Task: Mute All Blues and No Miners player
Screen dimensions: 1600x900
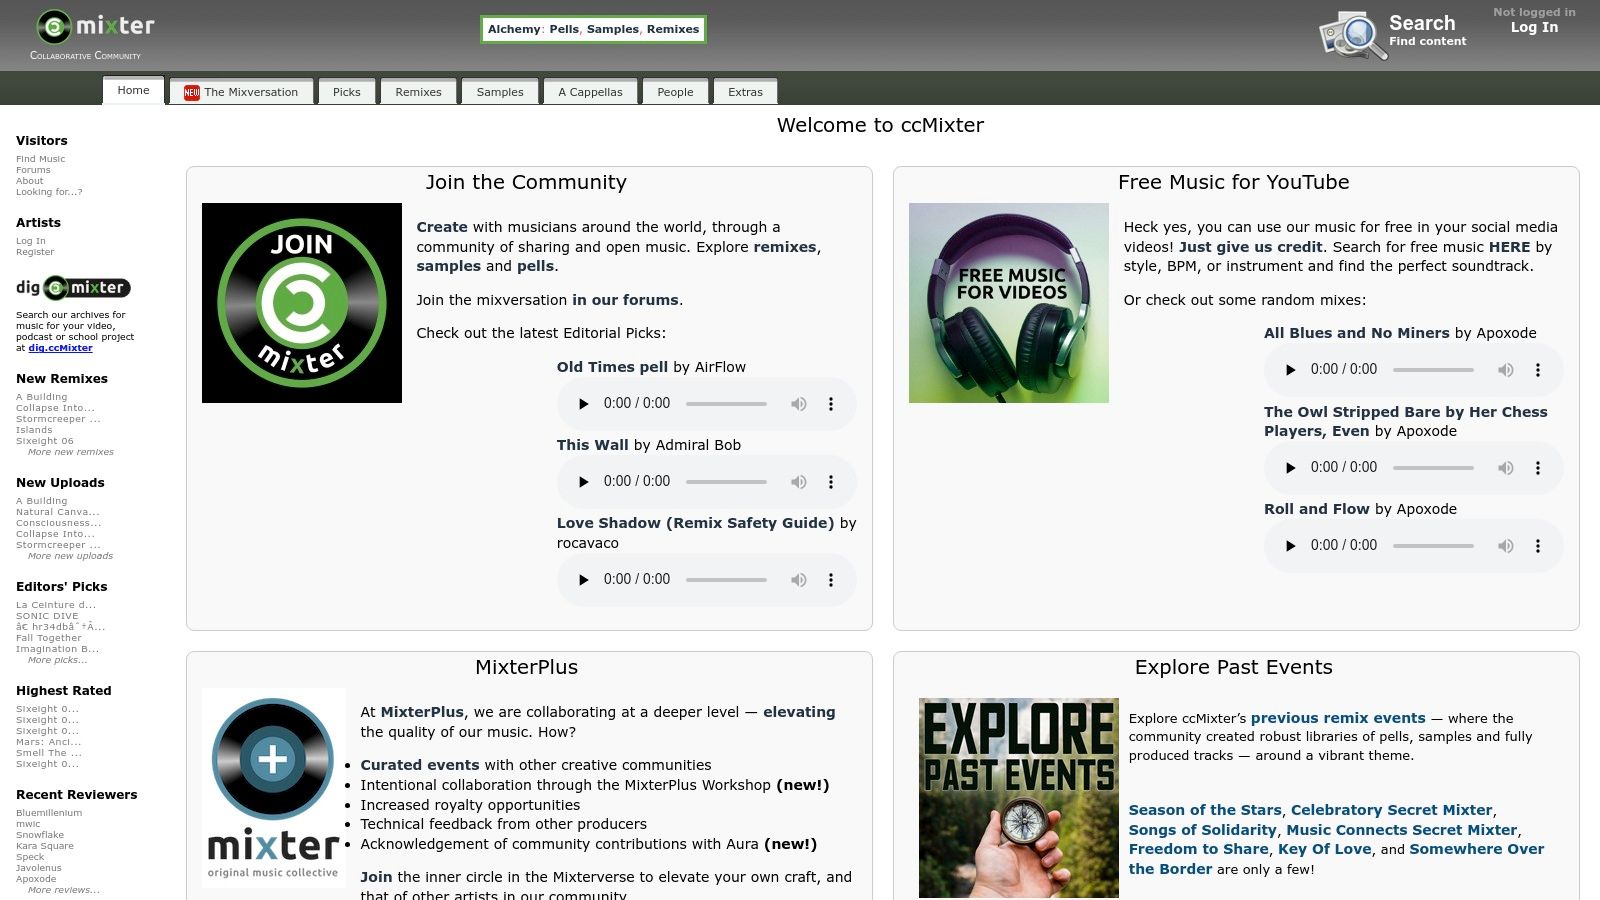Action: [1505, 370]
